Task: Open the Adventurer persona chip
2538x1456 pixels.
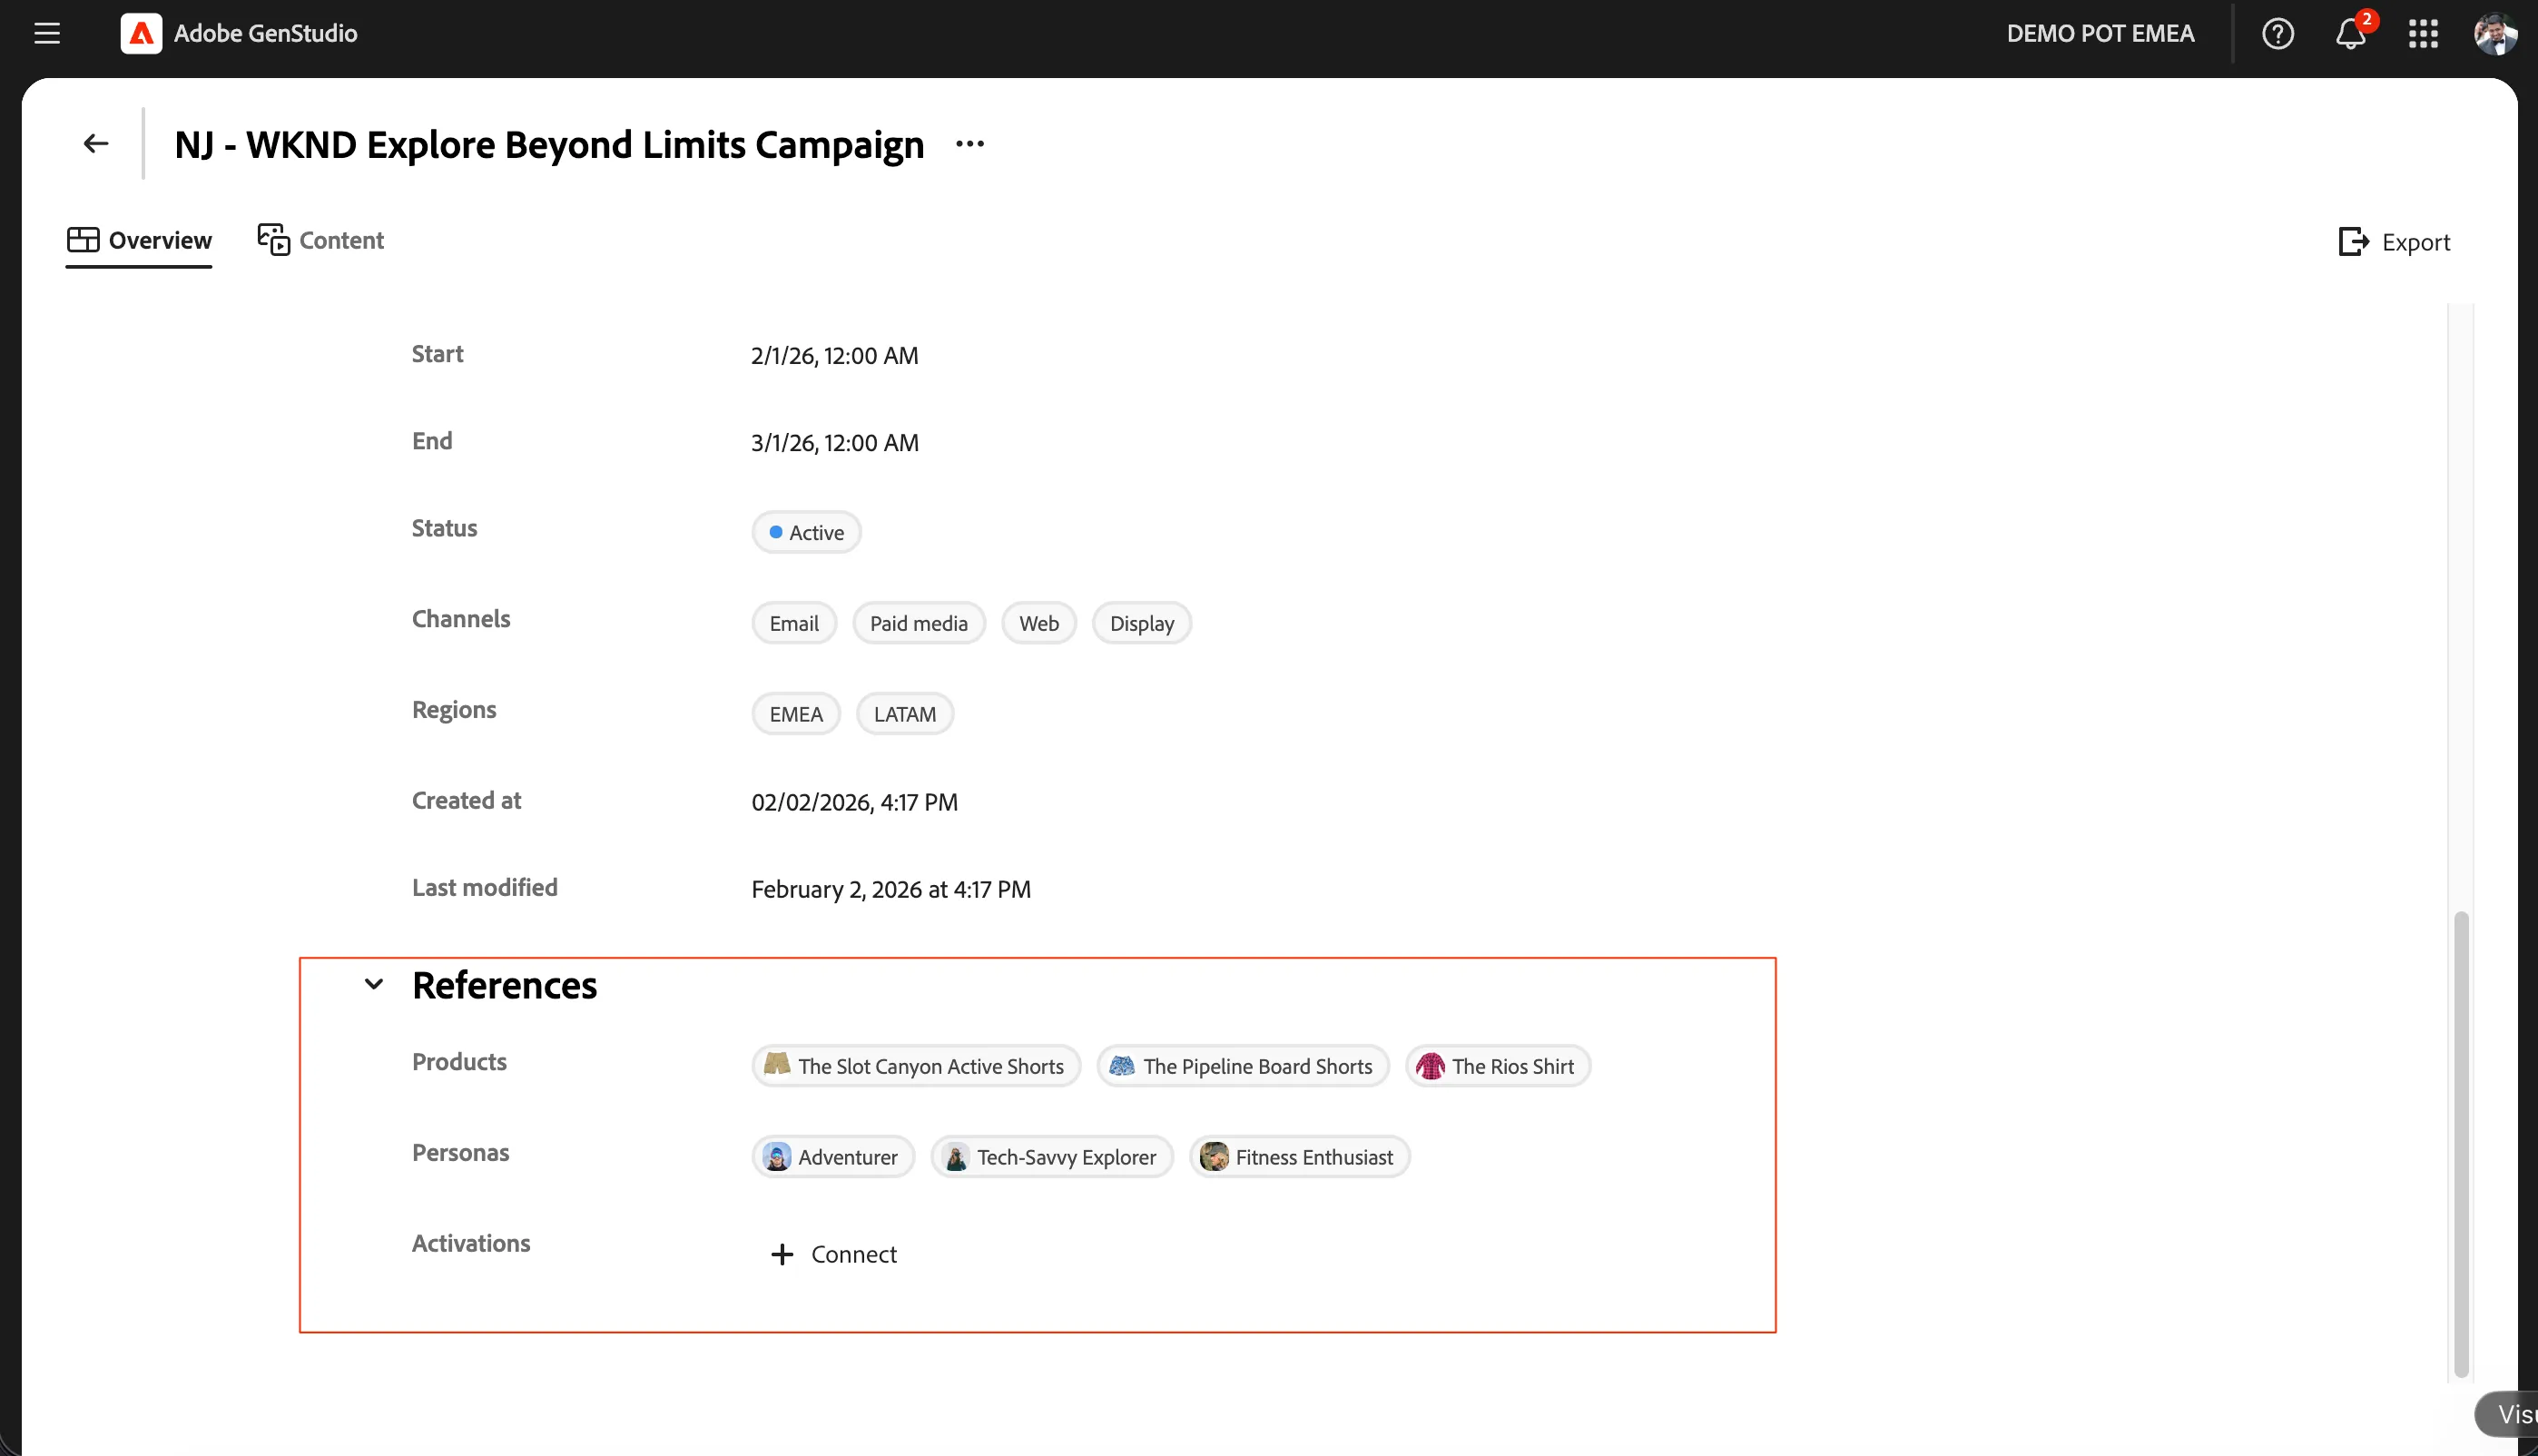Action: tap(833, 1157)
